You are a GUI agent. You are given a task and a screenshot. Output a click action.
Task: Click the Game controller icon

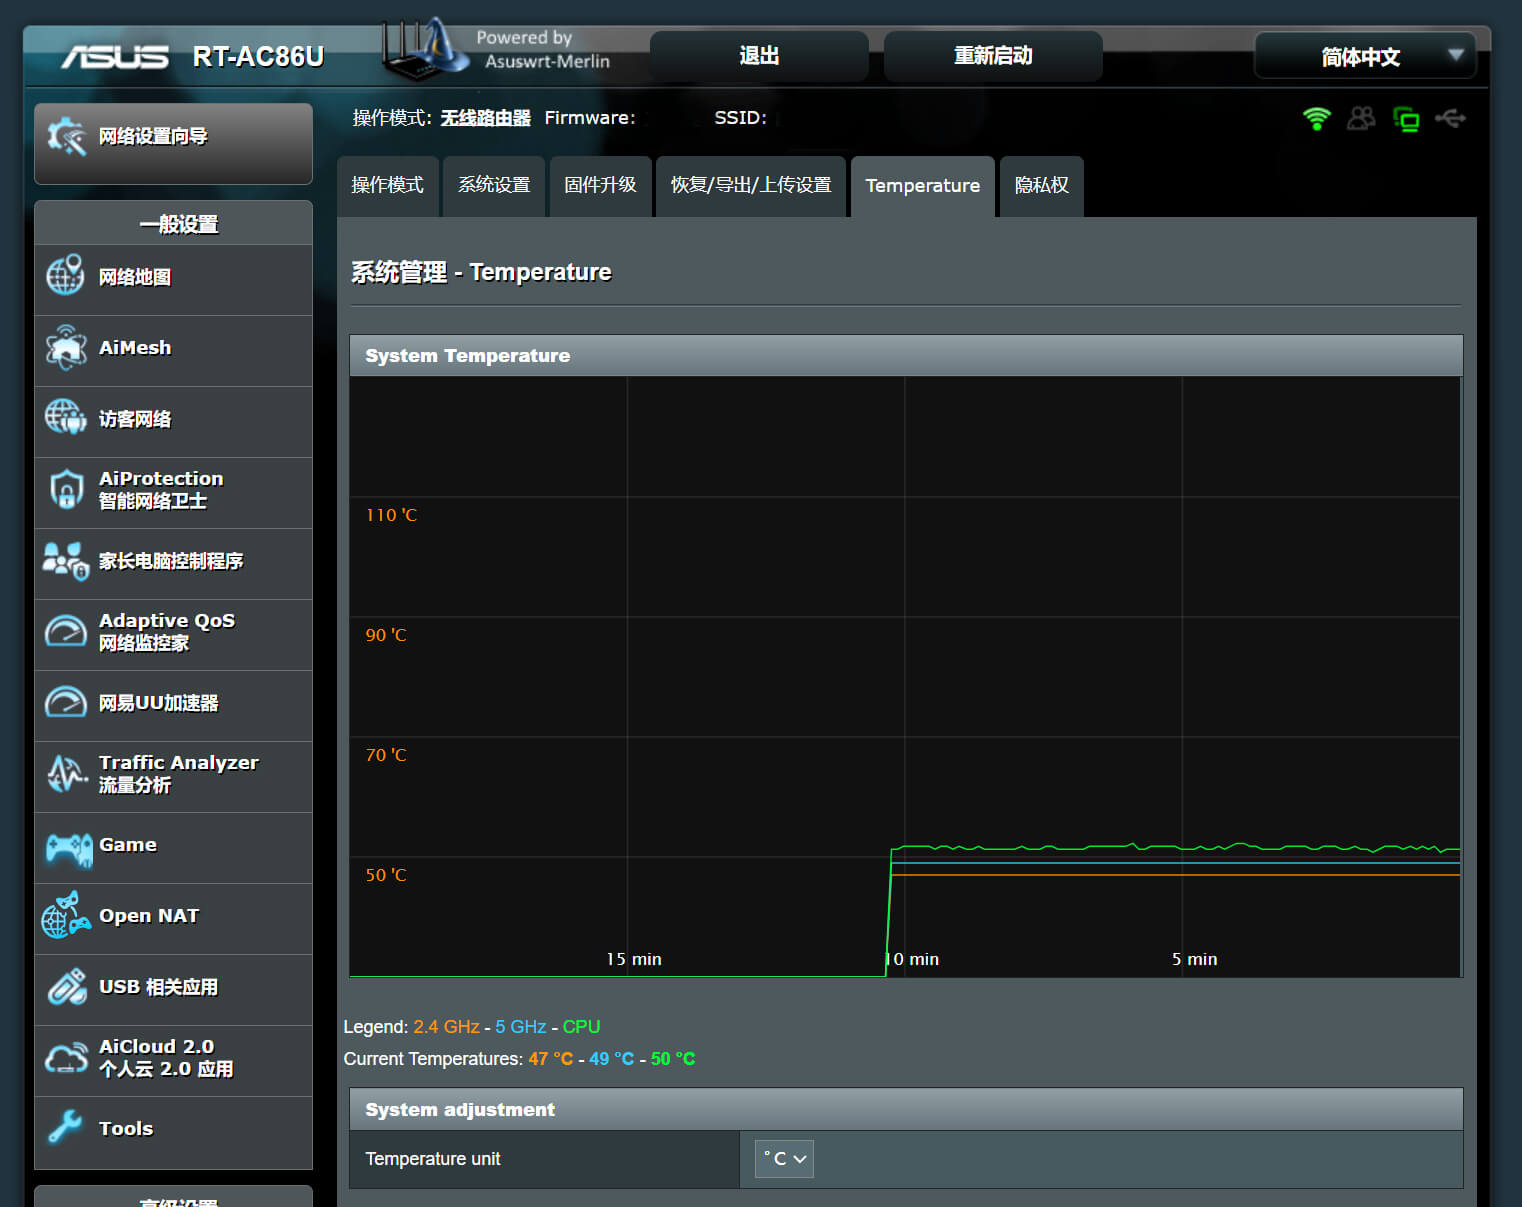(x=68, y=848)
